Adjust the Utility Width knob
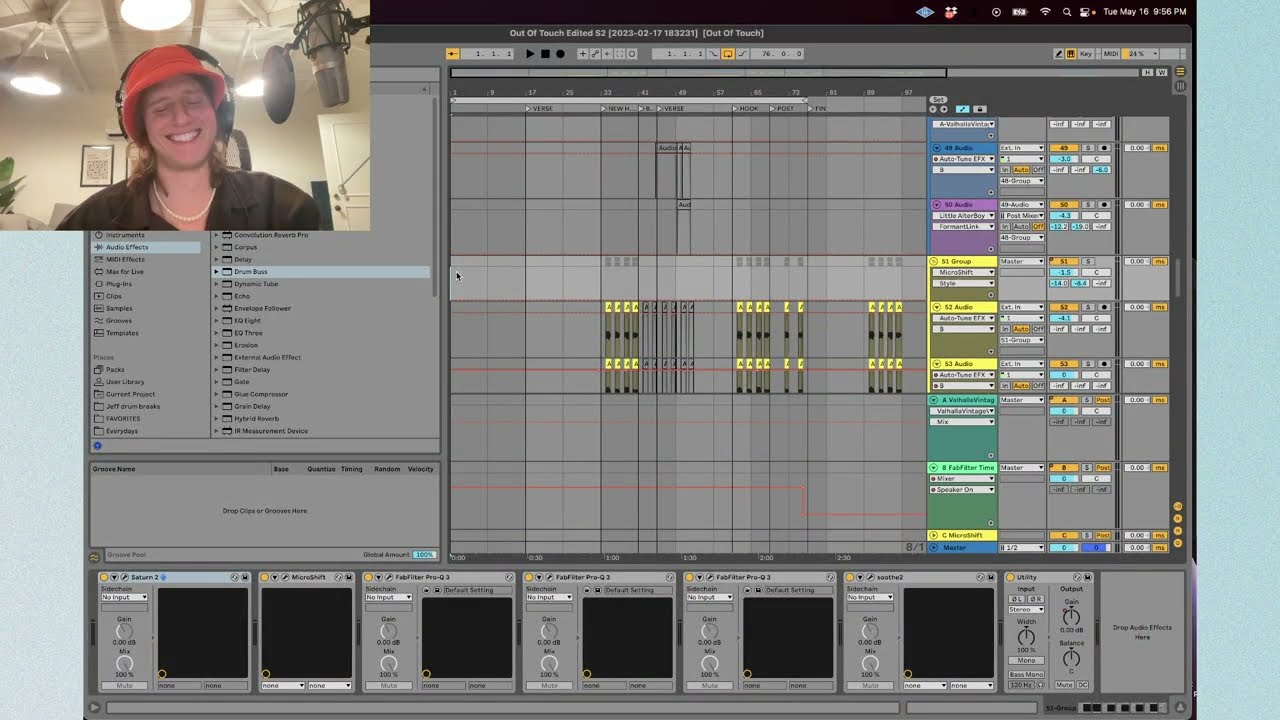This screenshot has height=720, width=1280. tap(1026, 637)
